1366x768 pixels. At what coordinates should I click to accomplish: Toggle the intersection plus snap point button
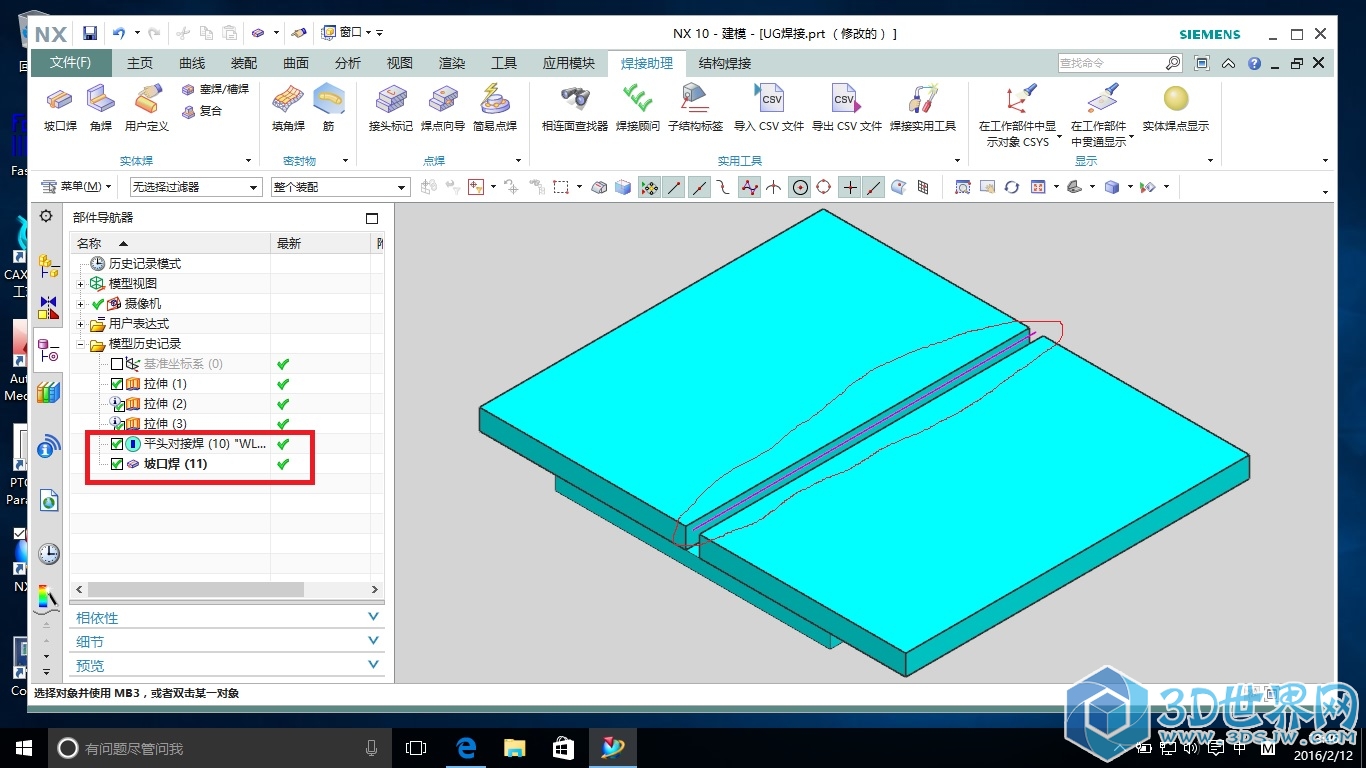[x=850, y=187]
